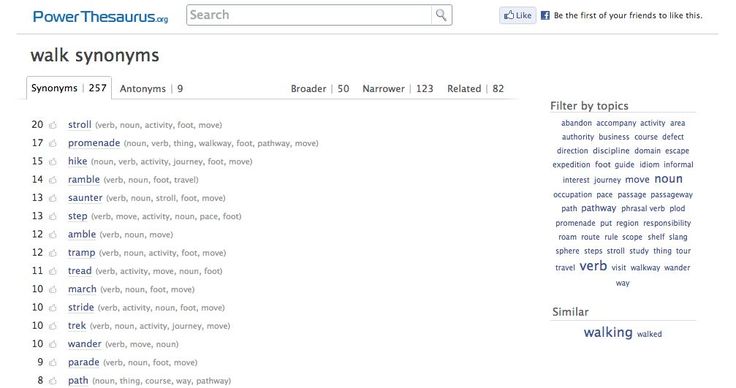Open the PowerThesaurus.org logo homepage
The height and width of the screenshot is (388, 736).
pyautogui.click(x=100, y=17)
